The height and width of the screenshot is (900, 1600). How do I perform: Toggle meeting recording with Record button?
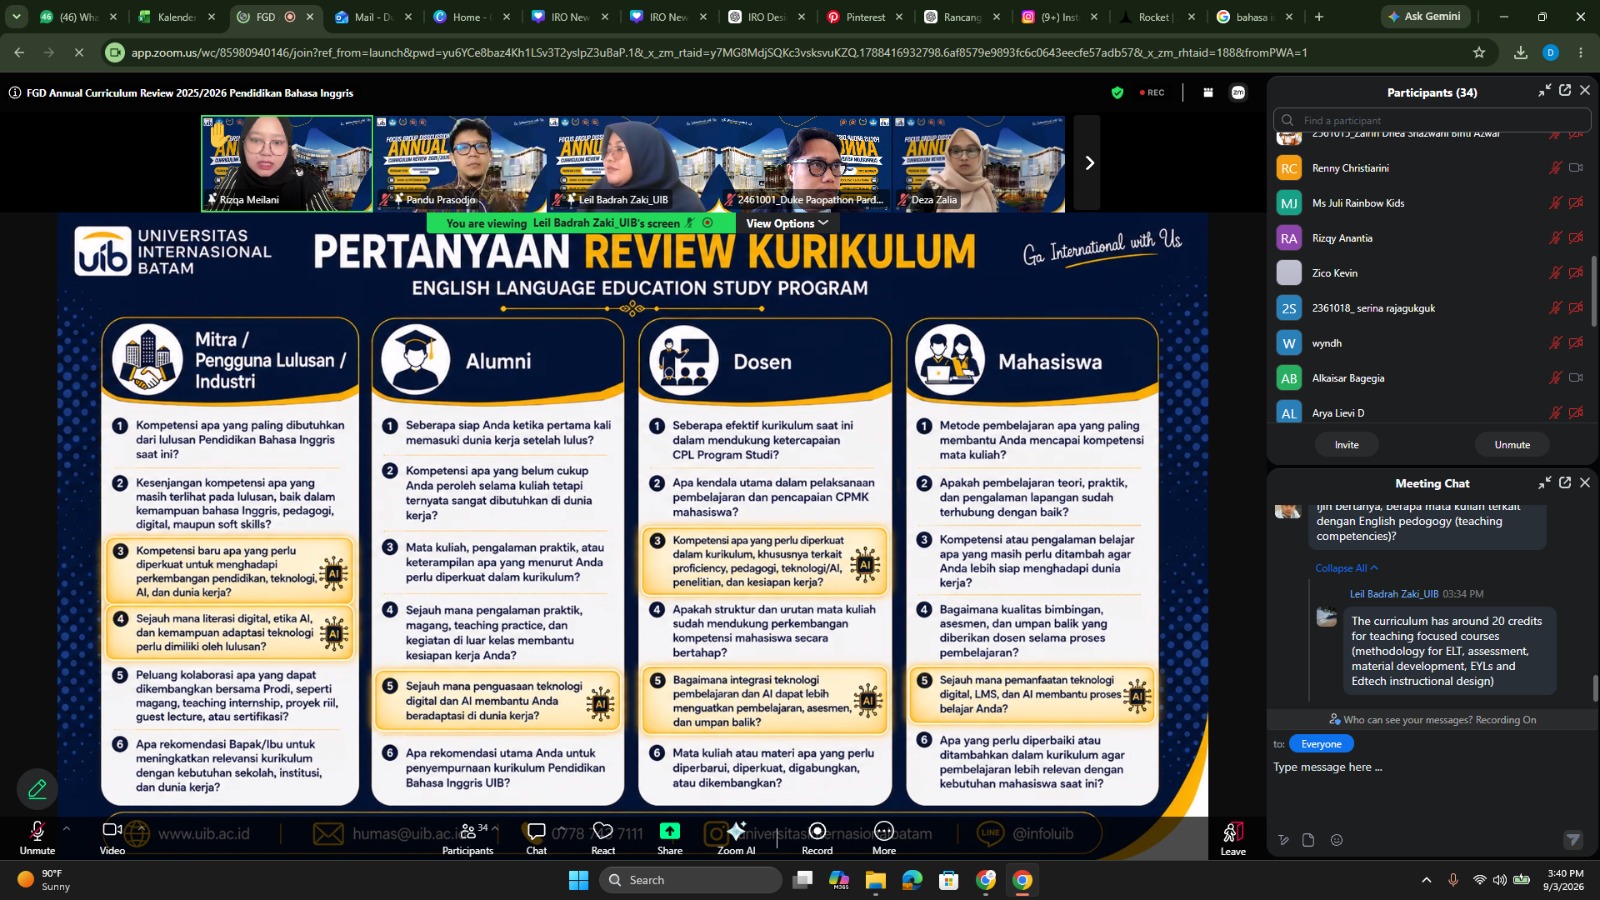pos(817,838)
